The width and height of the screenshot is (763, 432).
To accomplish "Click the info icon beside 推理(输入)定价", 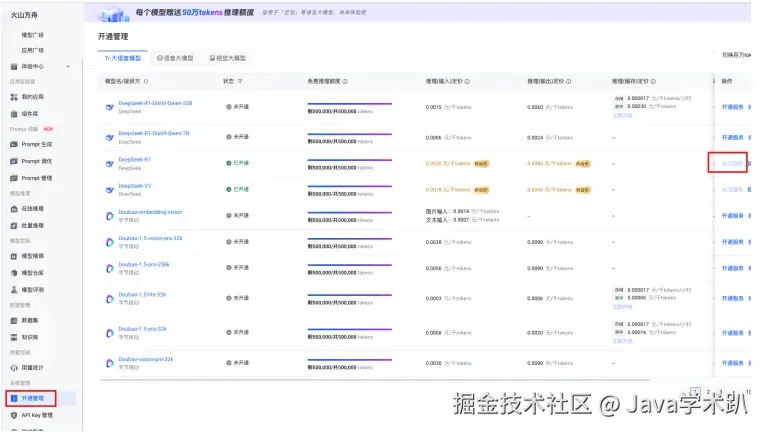I will tap(467, 81).
